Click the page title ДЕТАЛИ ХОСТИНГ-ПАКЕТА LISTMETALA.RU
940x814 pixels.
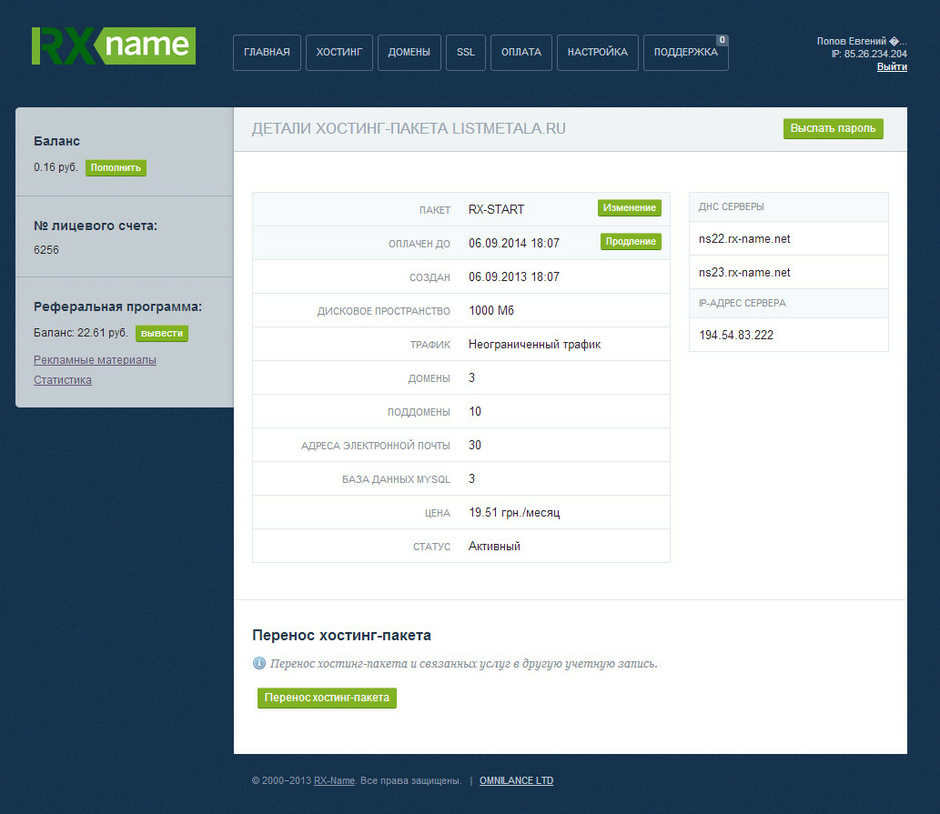pos(409,129)
